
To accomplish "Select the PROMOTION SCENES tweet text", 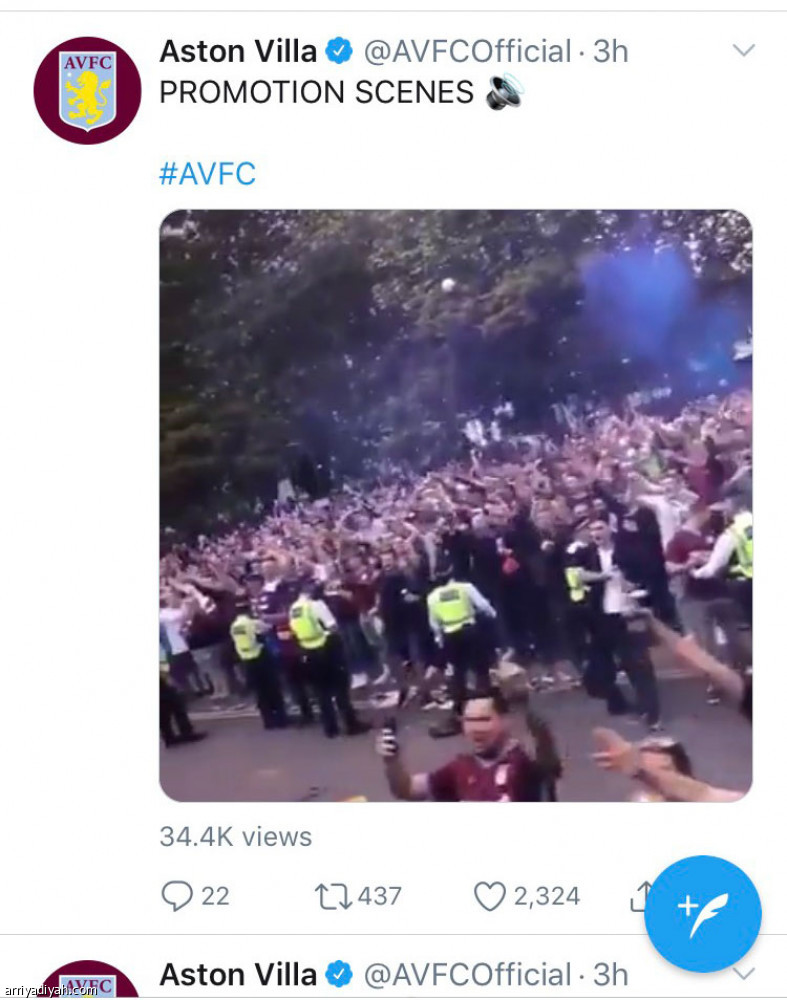I will (316, 93).
